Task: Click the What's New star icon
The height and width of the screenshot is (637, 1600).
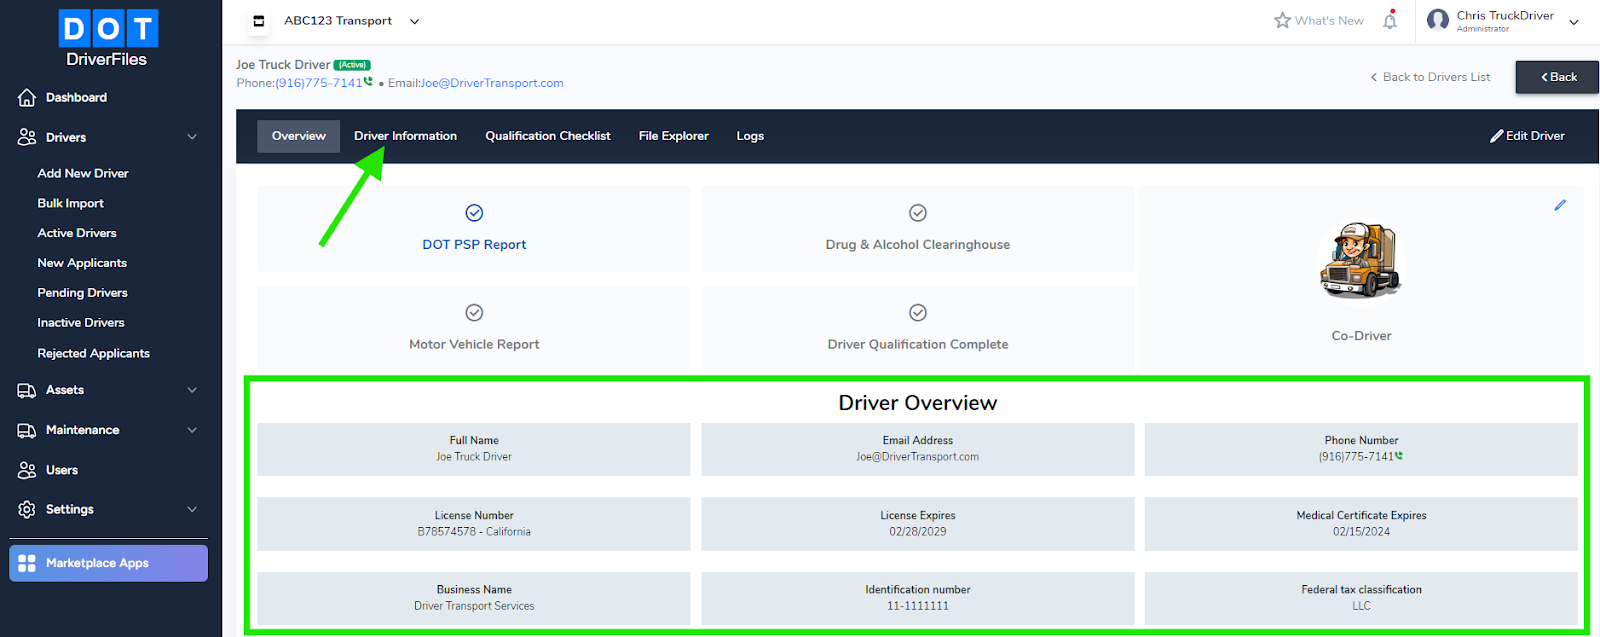Action: pyautogui.click(x=1282, y=20)
